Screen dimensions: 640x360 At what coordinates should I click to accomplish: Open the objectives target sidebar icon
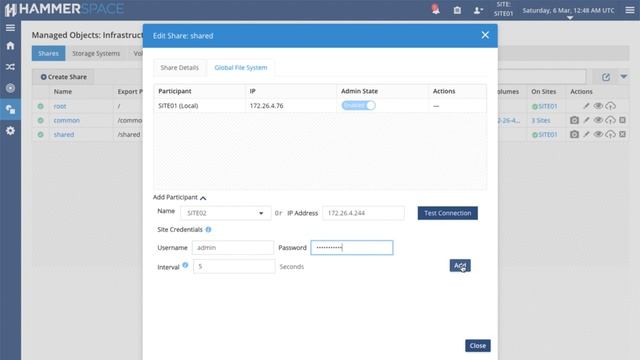coord(10,88)
